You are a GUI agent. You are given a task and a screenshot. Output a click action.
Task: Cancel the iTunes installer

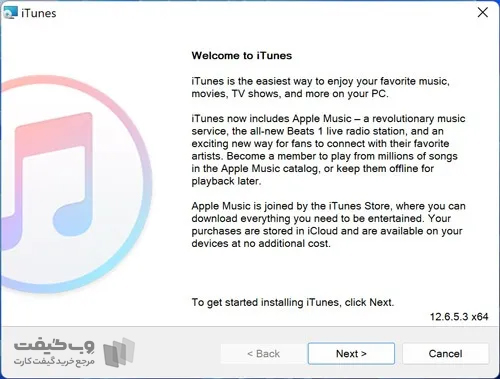[x=445, y=353]
